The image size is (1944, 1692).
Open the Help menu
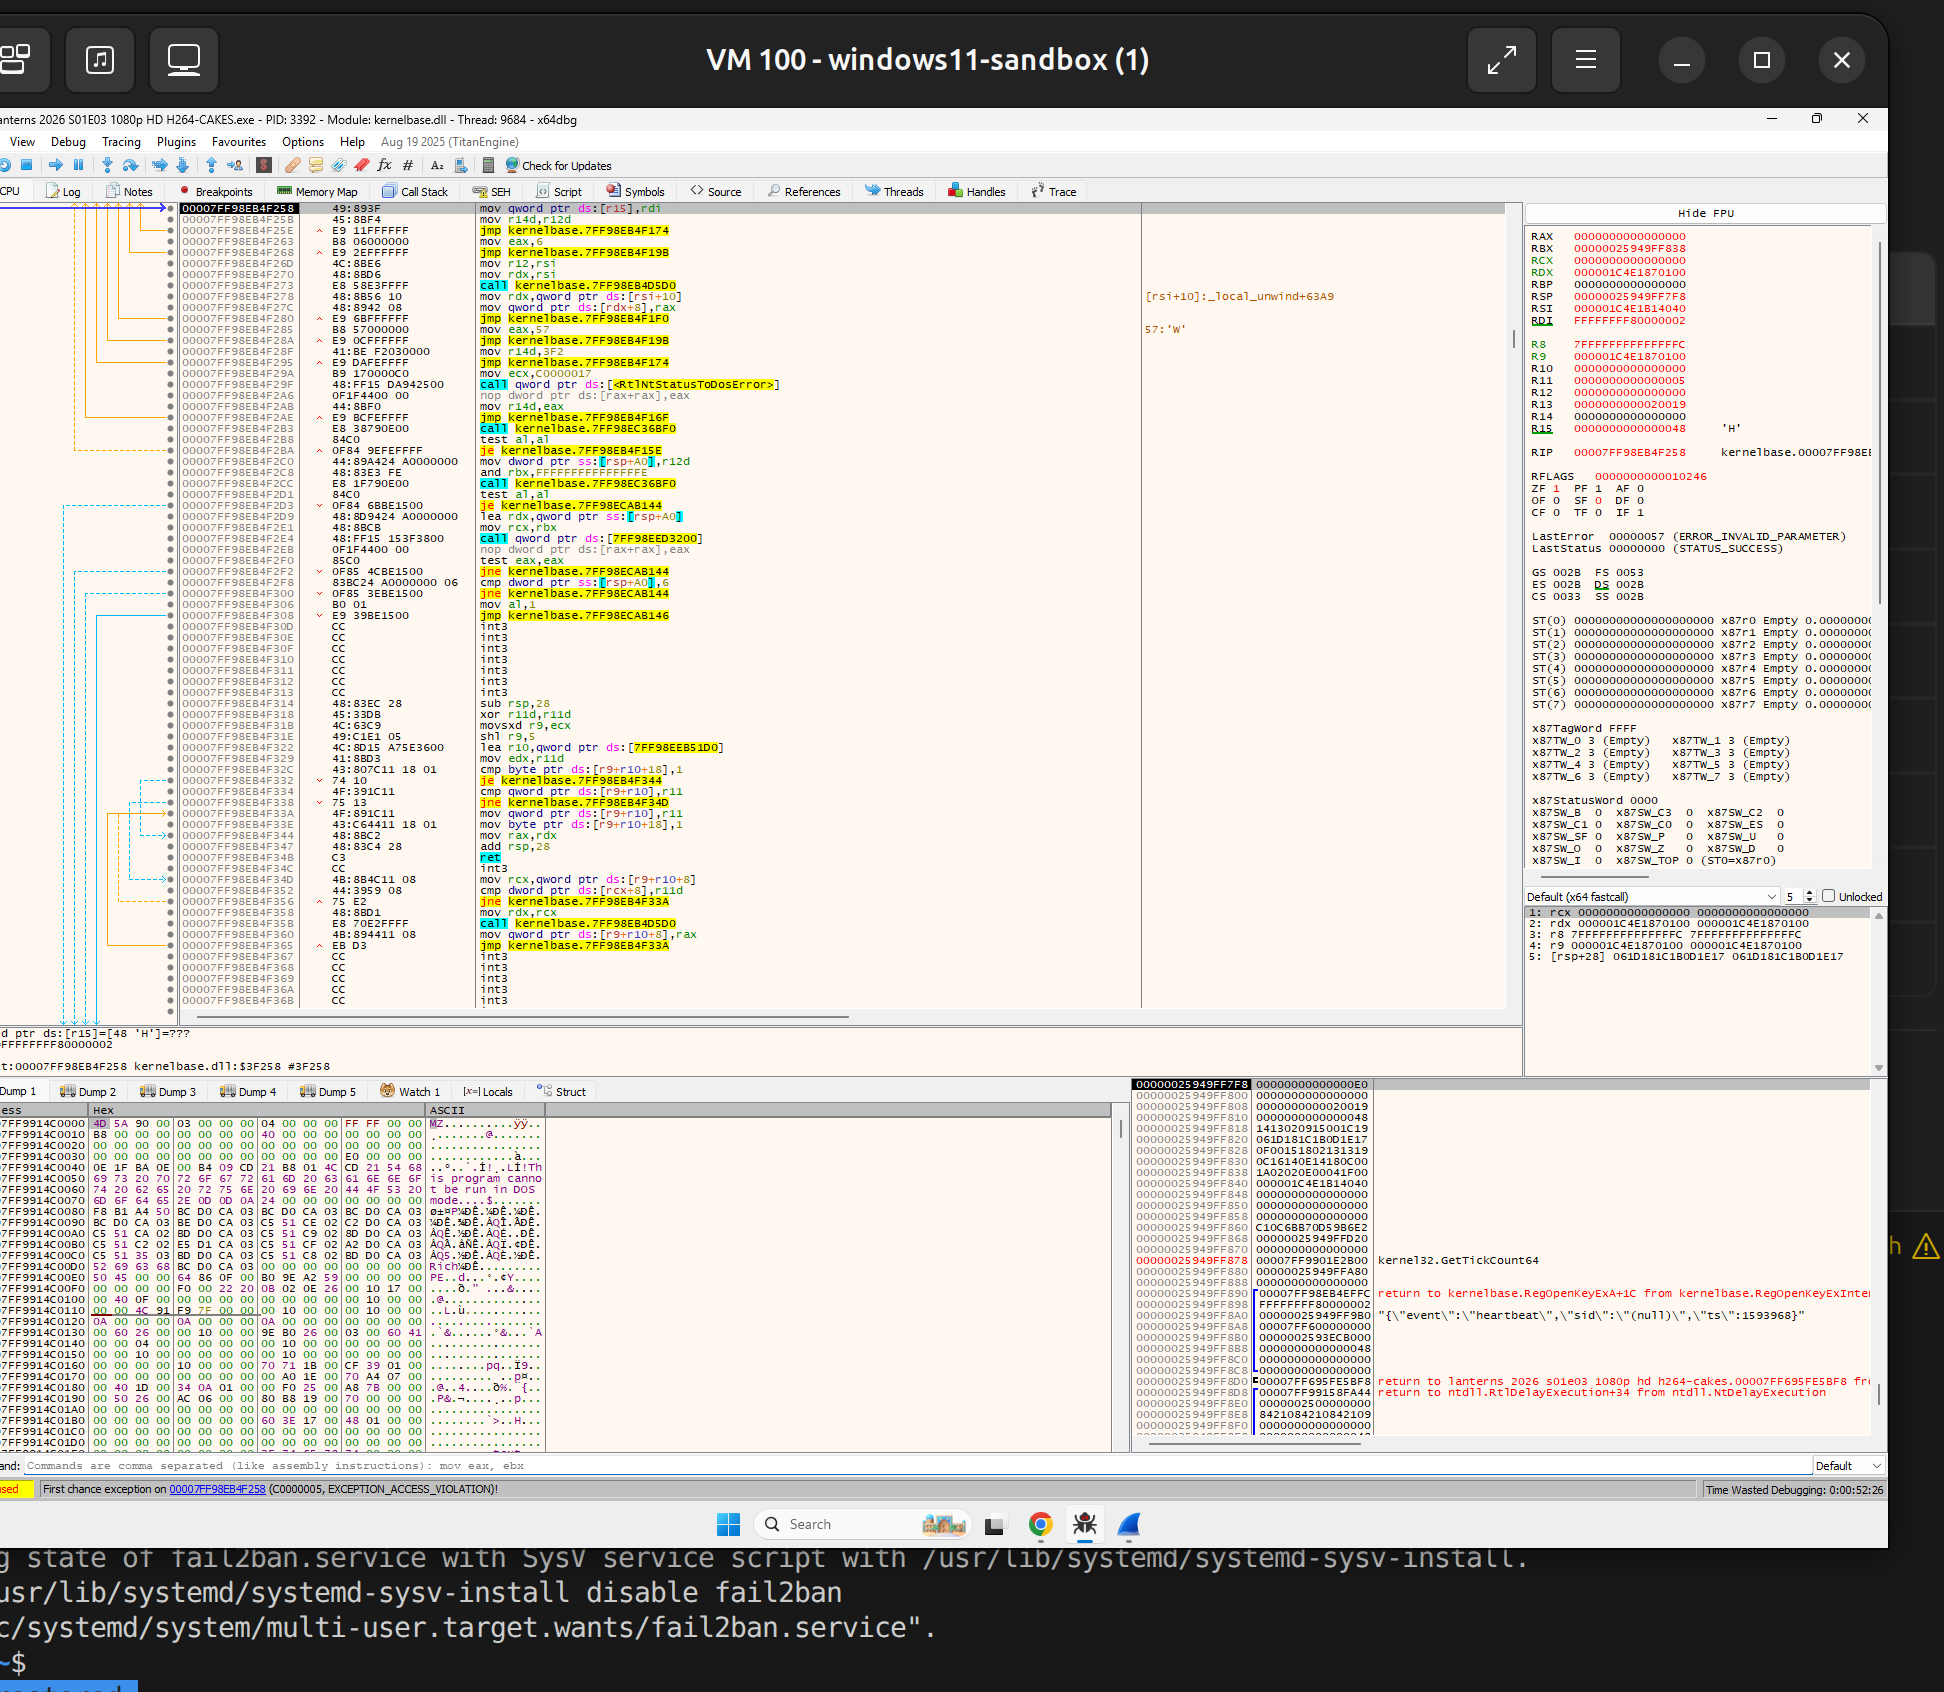(352, 142)
